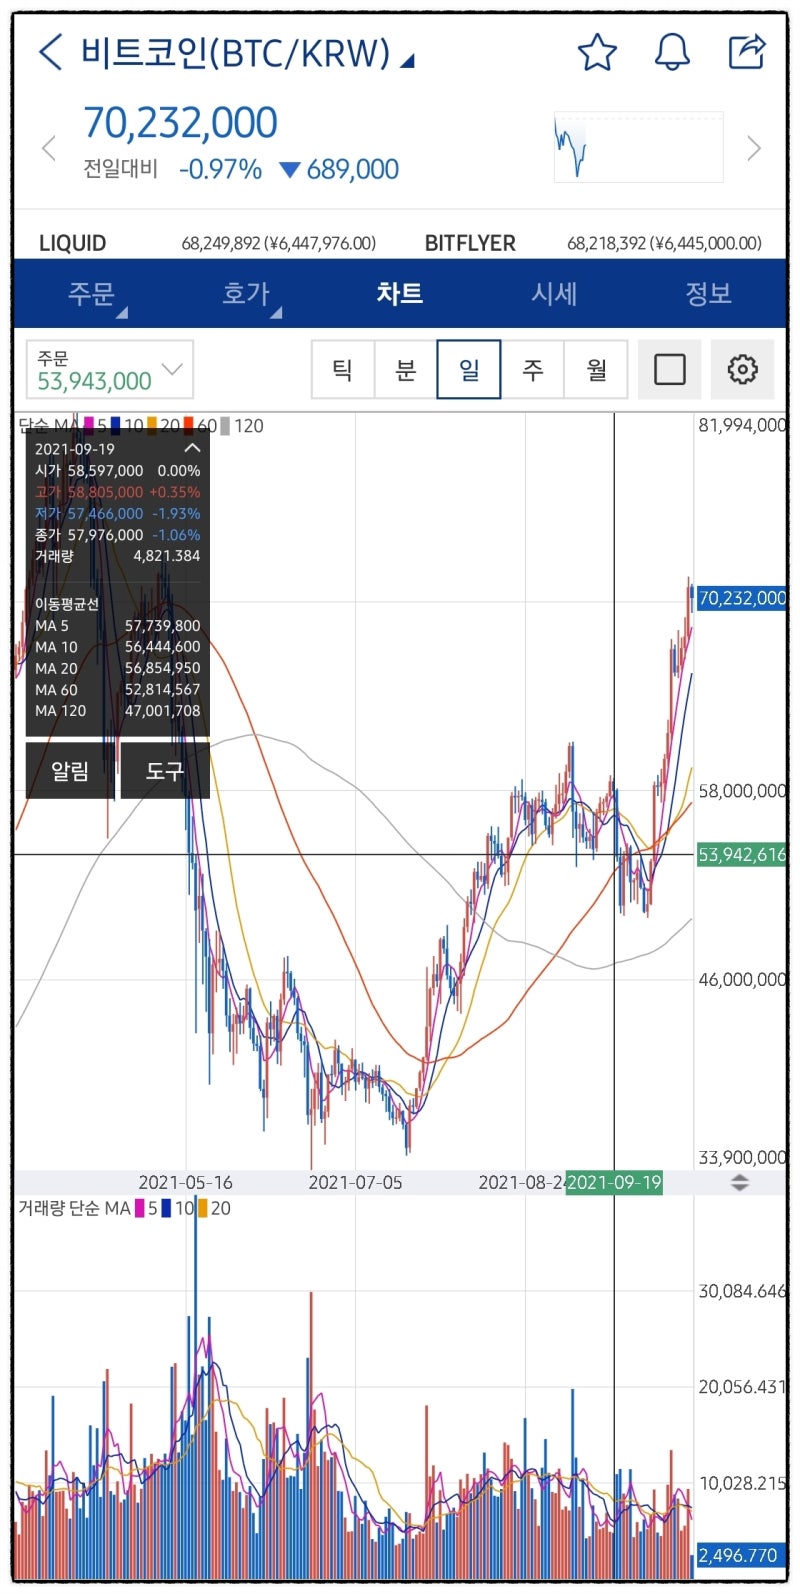This screenshot has width=800, height=1594.
Task: Tap the 2021-05-16 date label
Action: click(x=185, y=1183)
